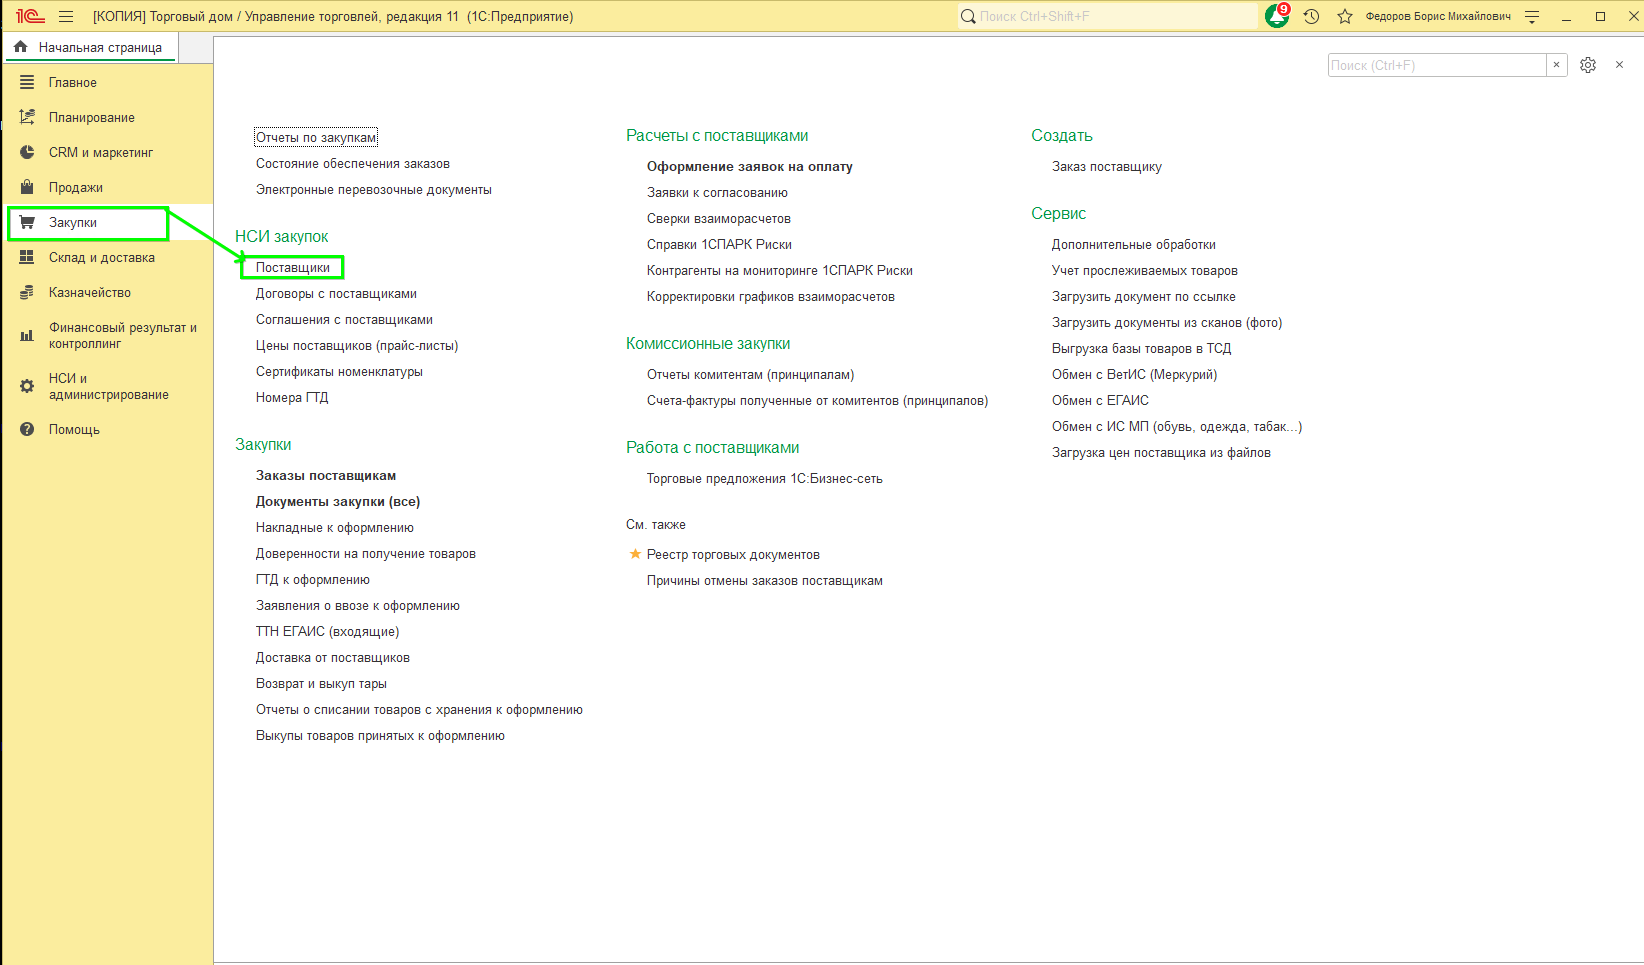
Task: Click the Помощь question mark icon
Action: 27,430
